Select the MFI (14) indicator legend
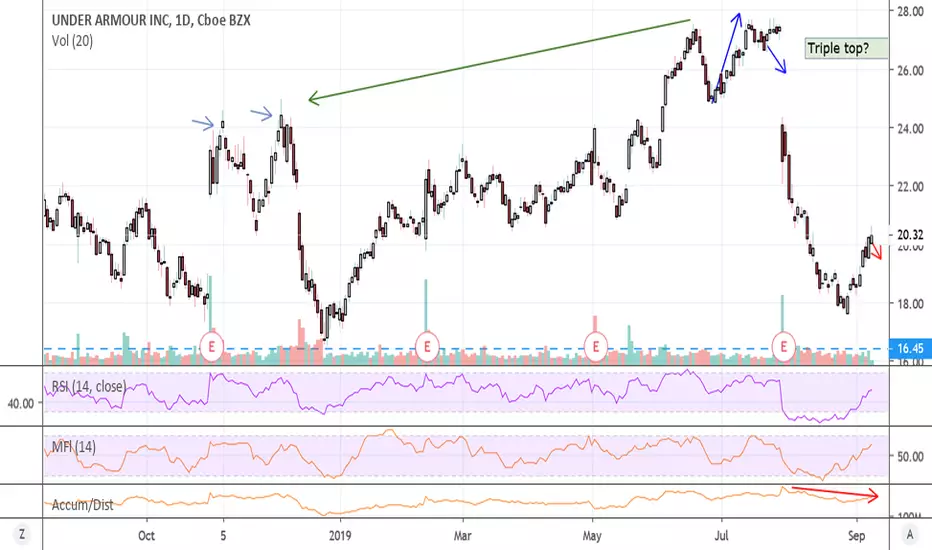 (x=73, y=447)
